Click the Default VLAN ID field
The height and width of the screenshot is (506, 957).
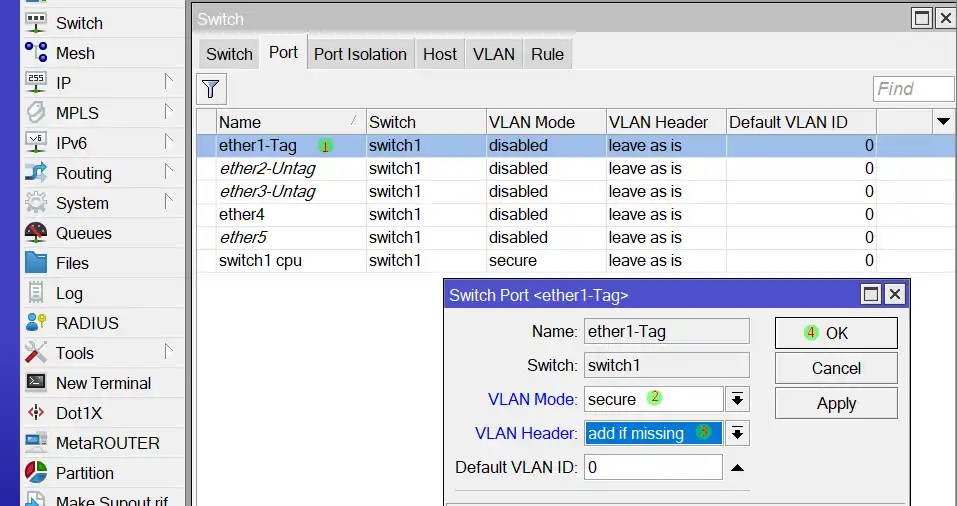coord(653,467)
